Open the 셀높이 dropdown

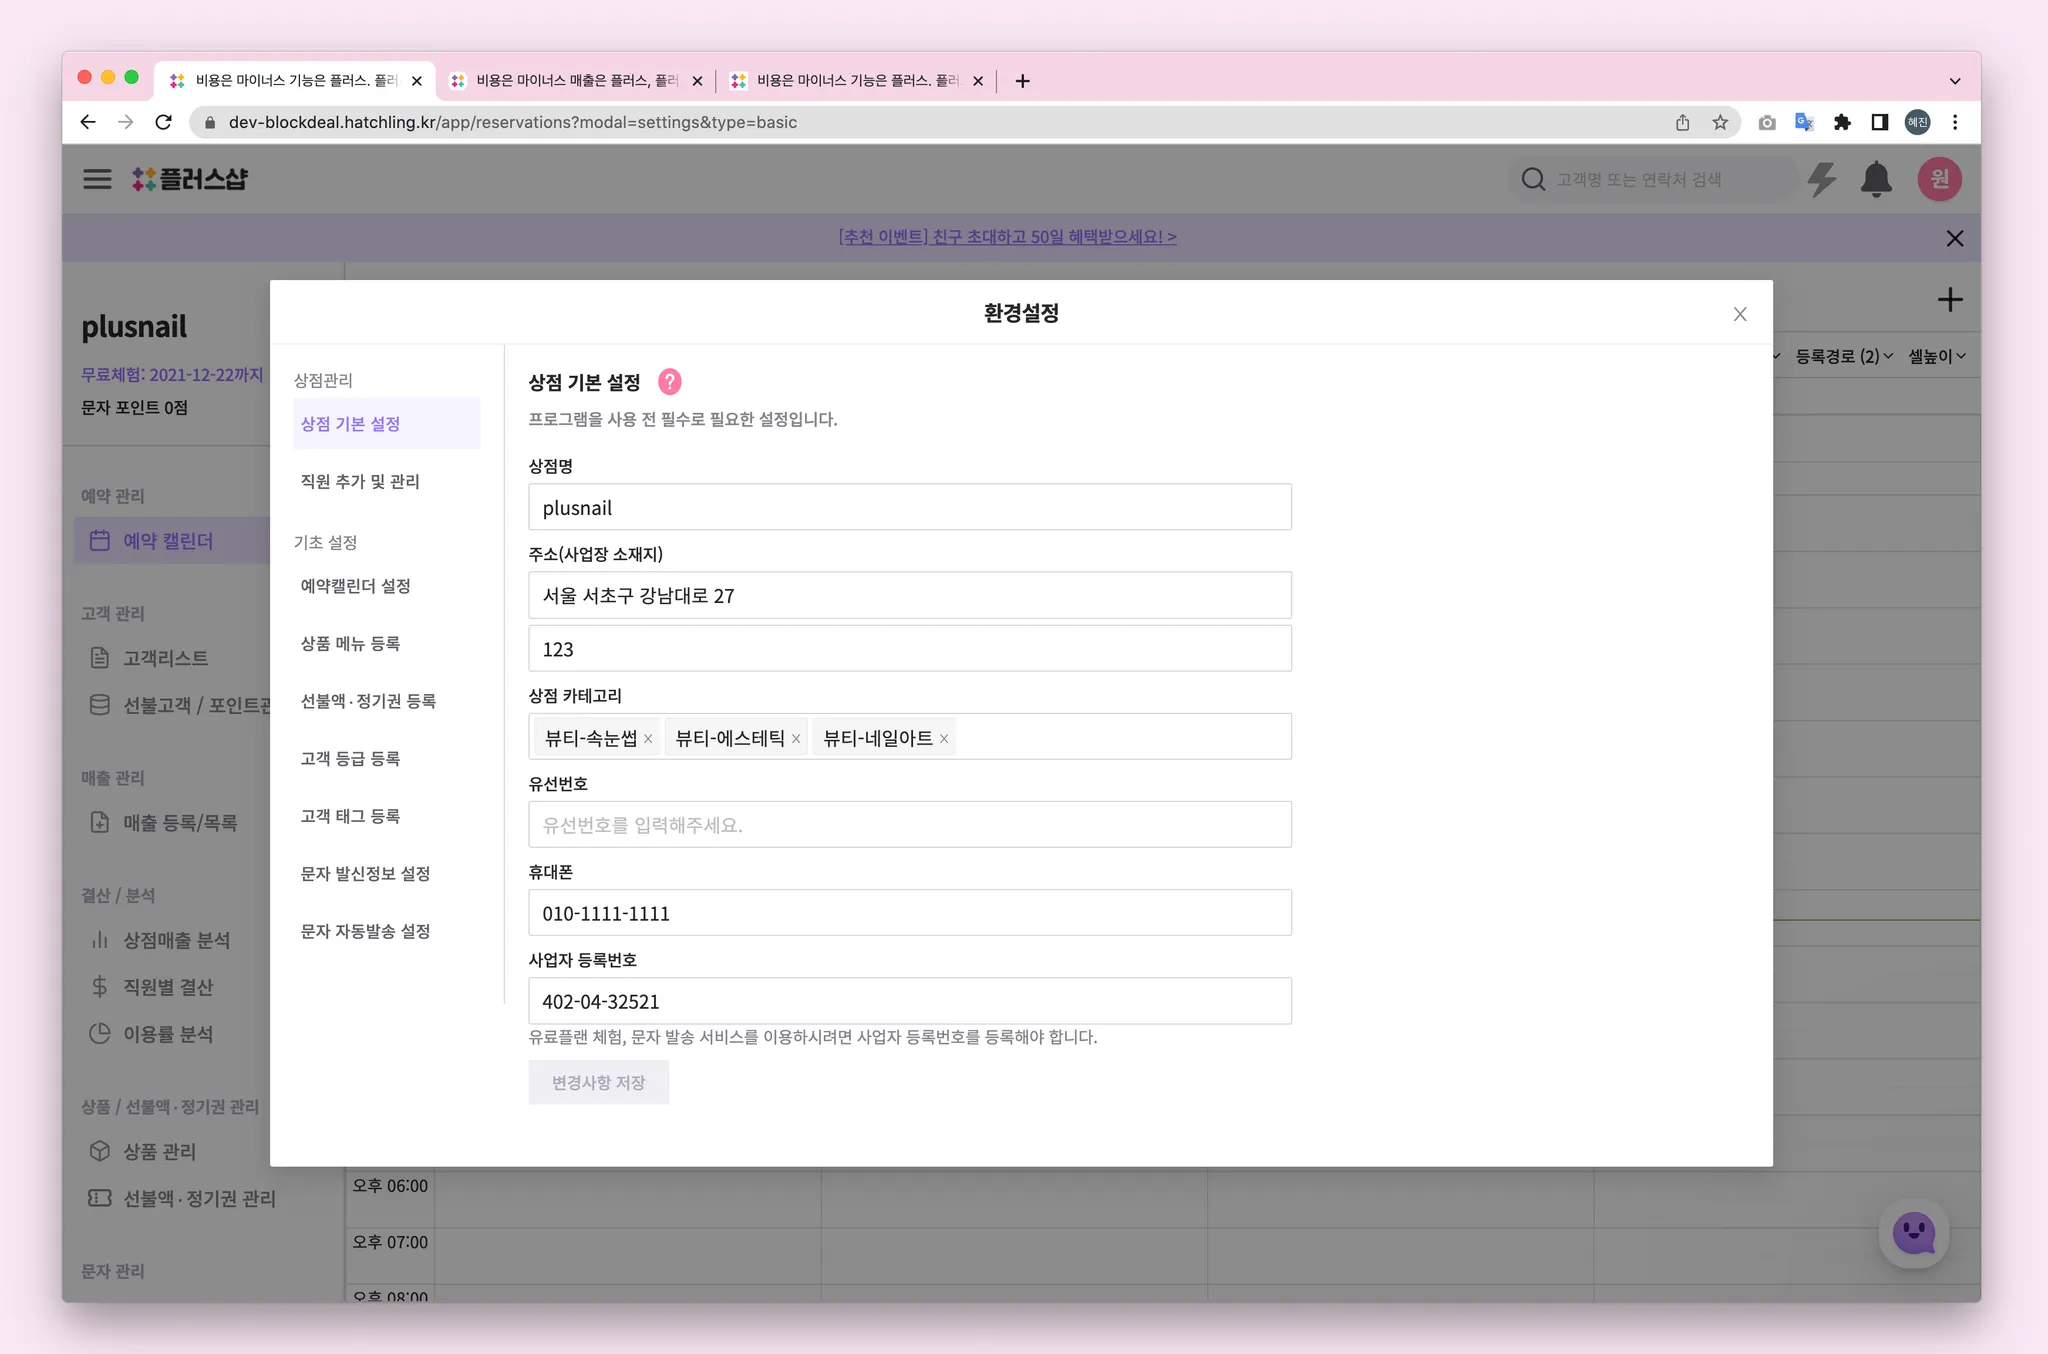point(1937,356)
